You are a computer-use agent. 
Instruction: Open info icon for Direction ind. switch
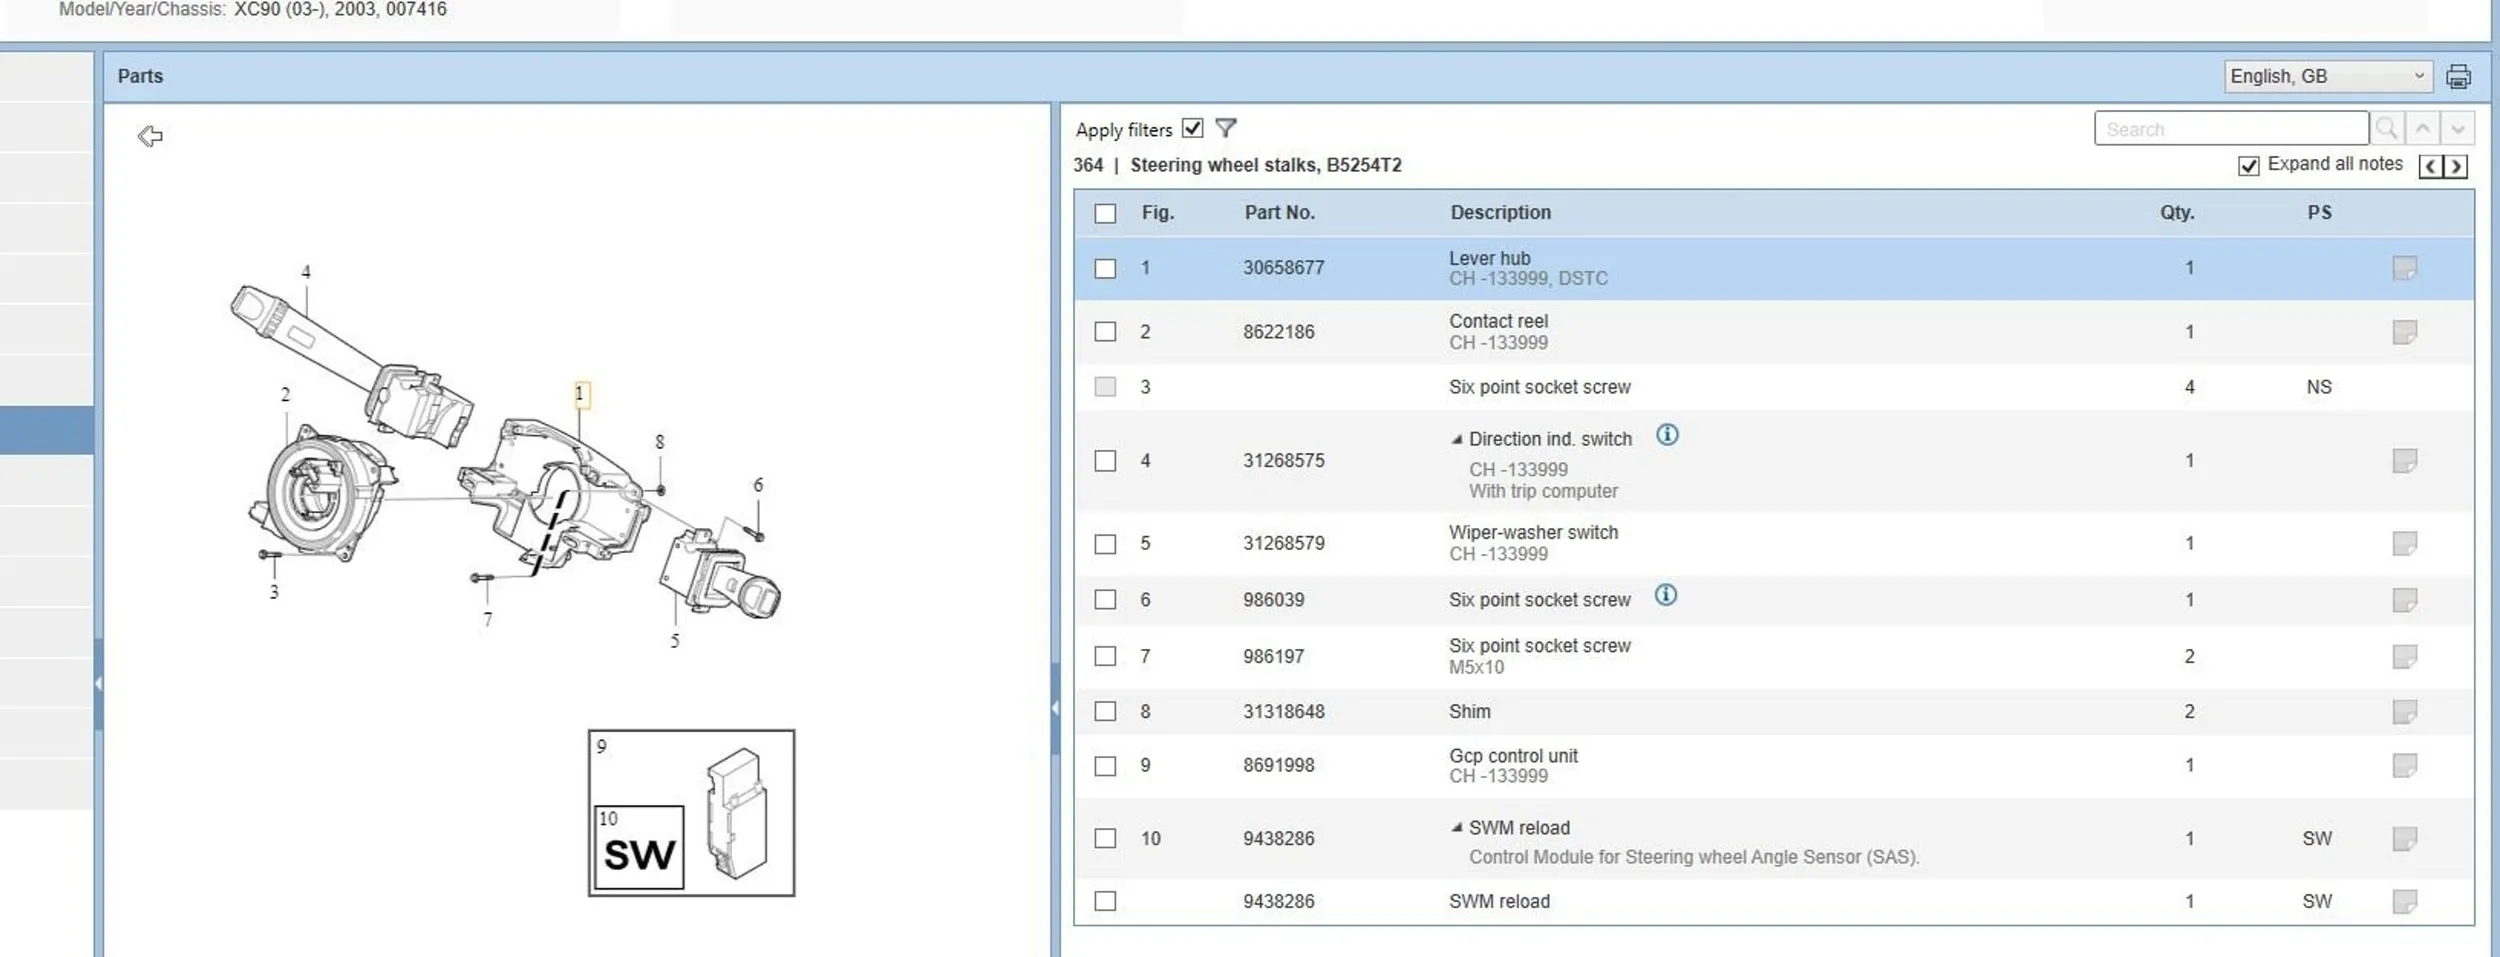[x=1667, y=435]
